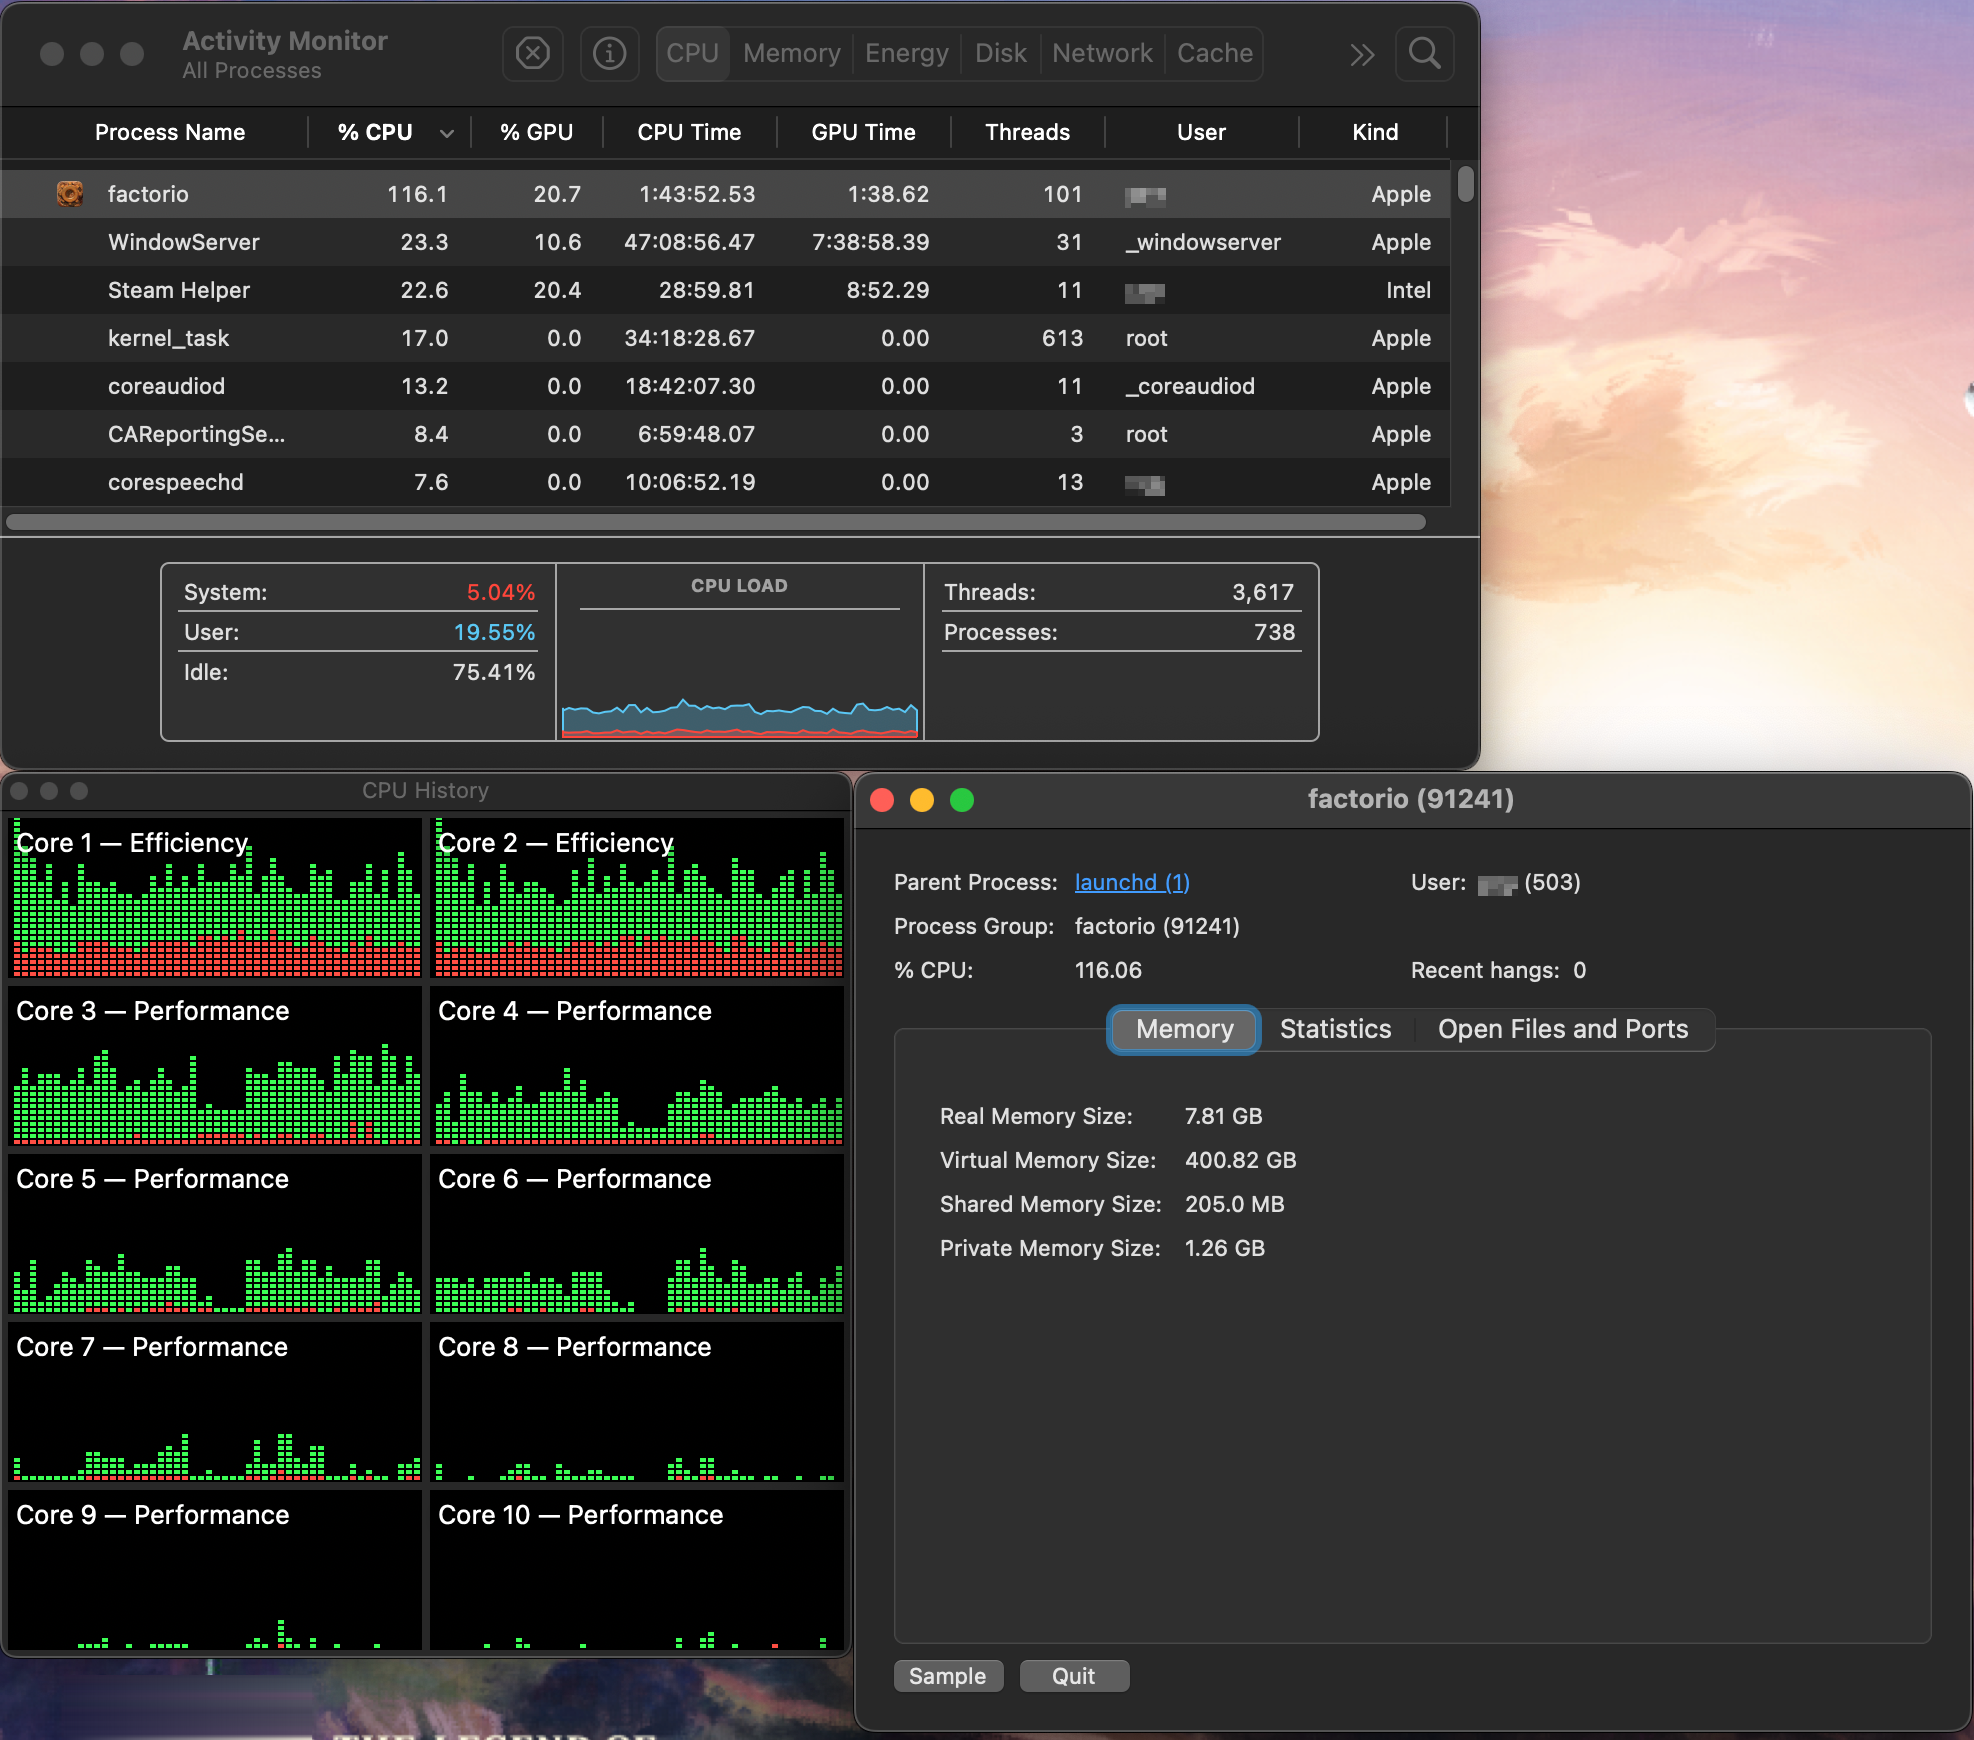Select the Cache tab
The image size is (1974, 1740).
click(1214, 53)
